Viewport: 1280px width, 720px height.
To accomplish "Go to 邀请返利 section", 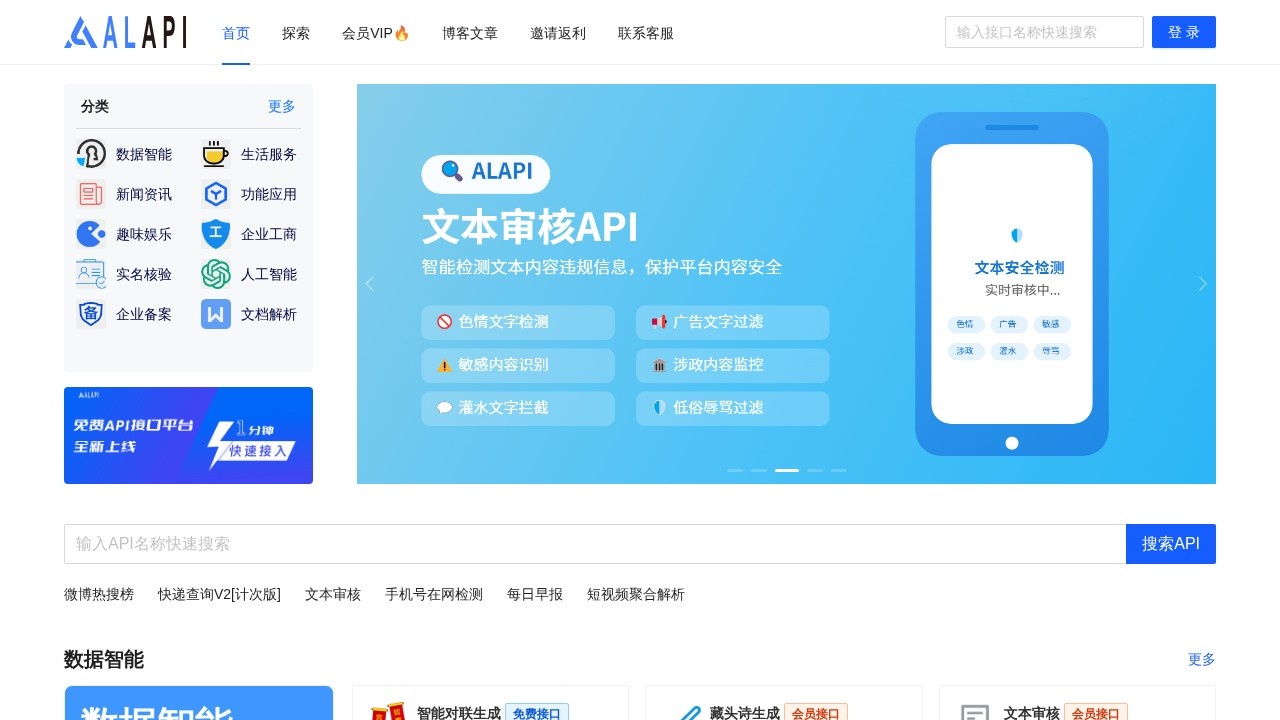I will [558, 32].
